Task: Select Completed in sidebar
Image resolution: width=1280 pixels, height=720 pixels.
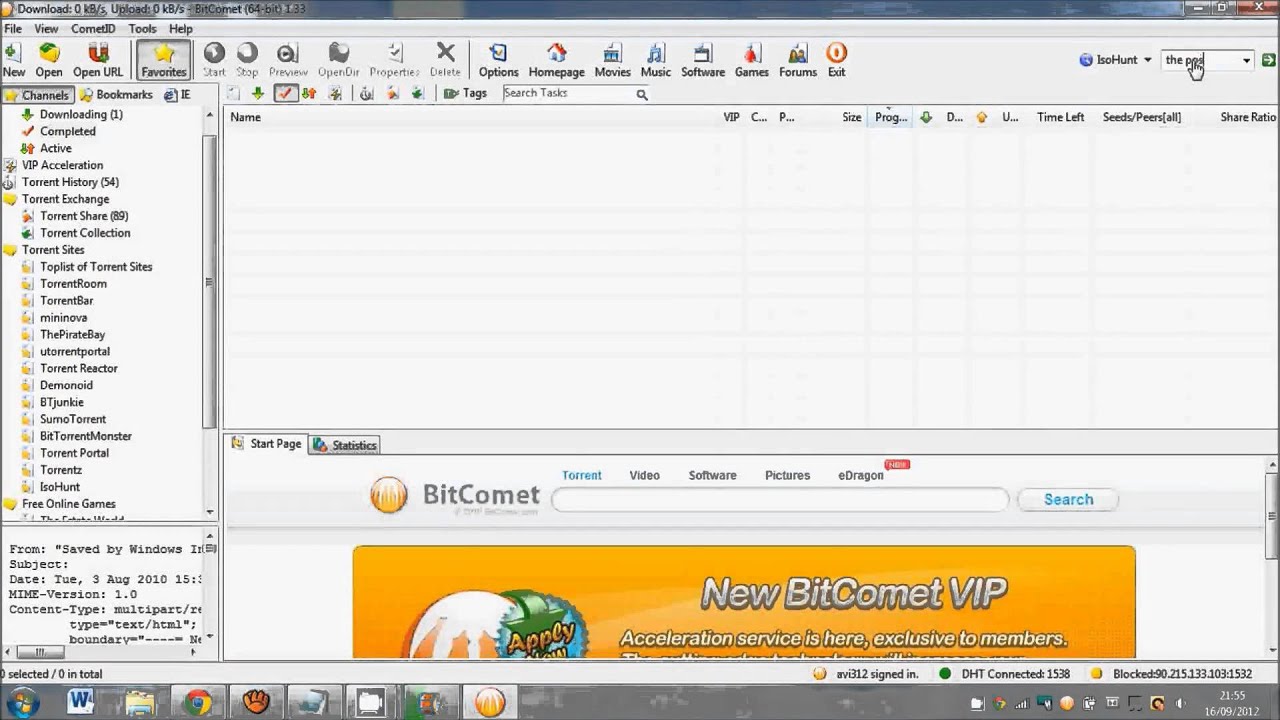Action: tap(68, 131)
